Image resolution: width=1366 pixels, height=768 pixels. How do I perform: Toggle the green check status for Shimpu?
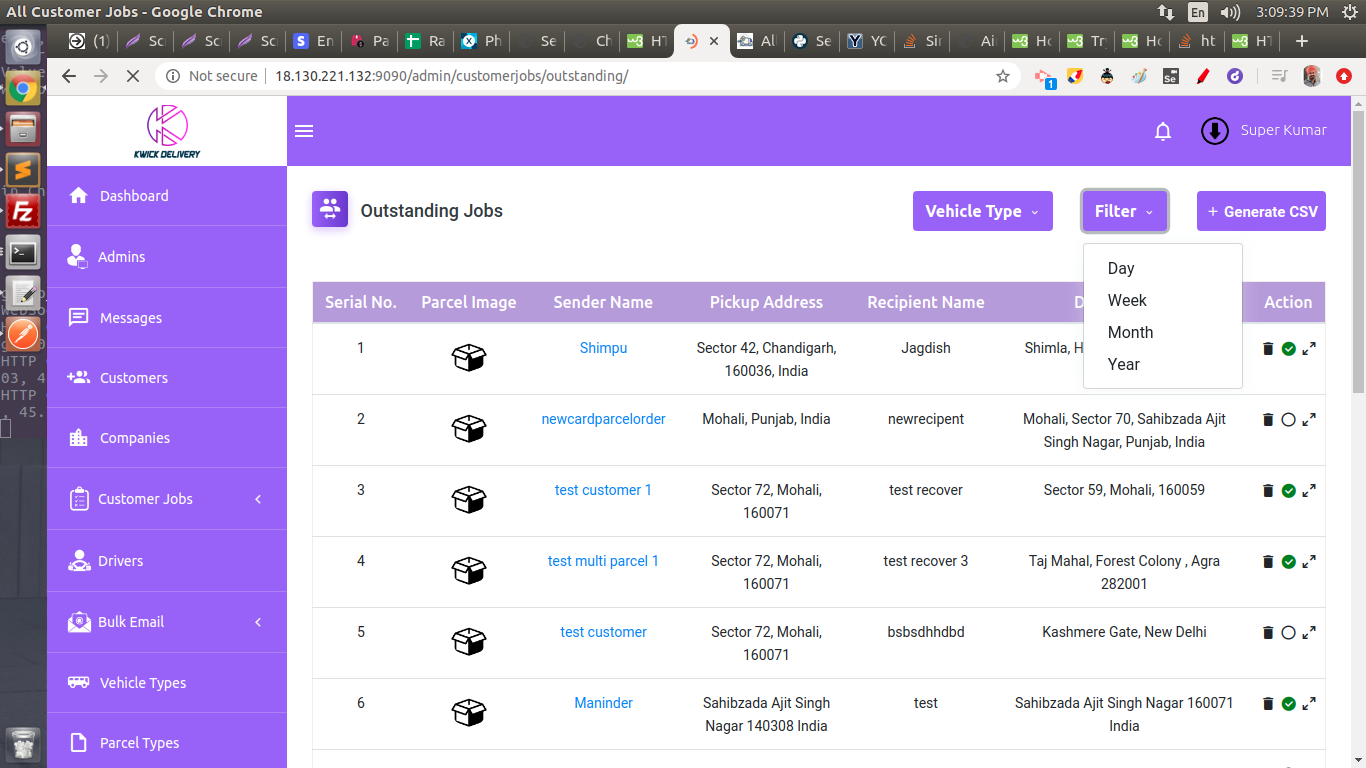click(1288, 348)
